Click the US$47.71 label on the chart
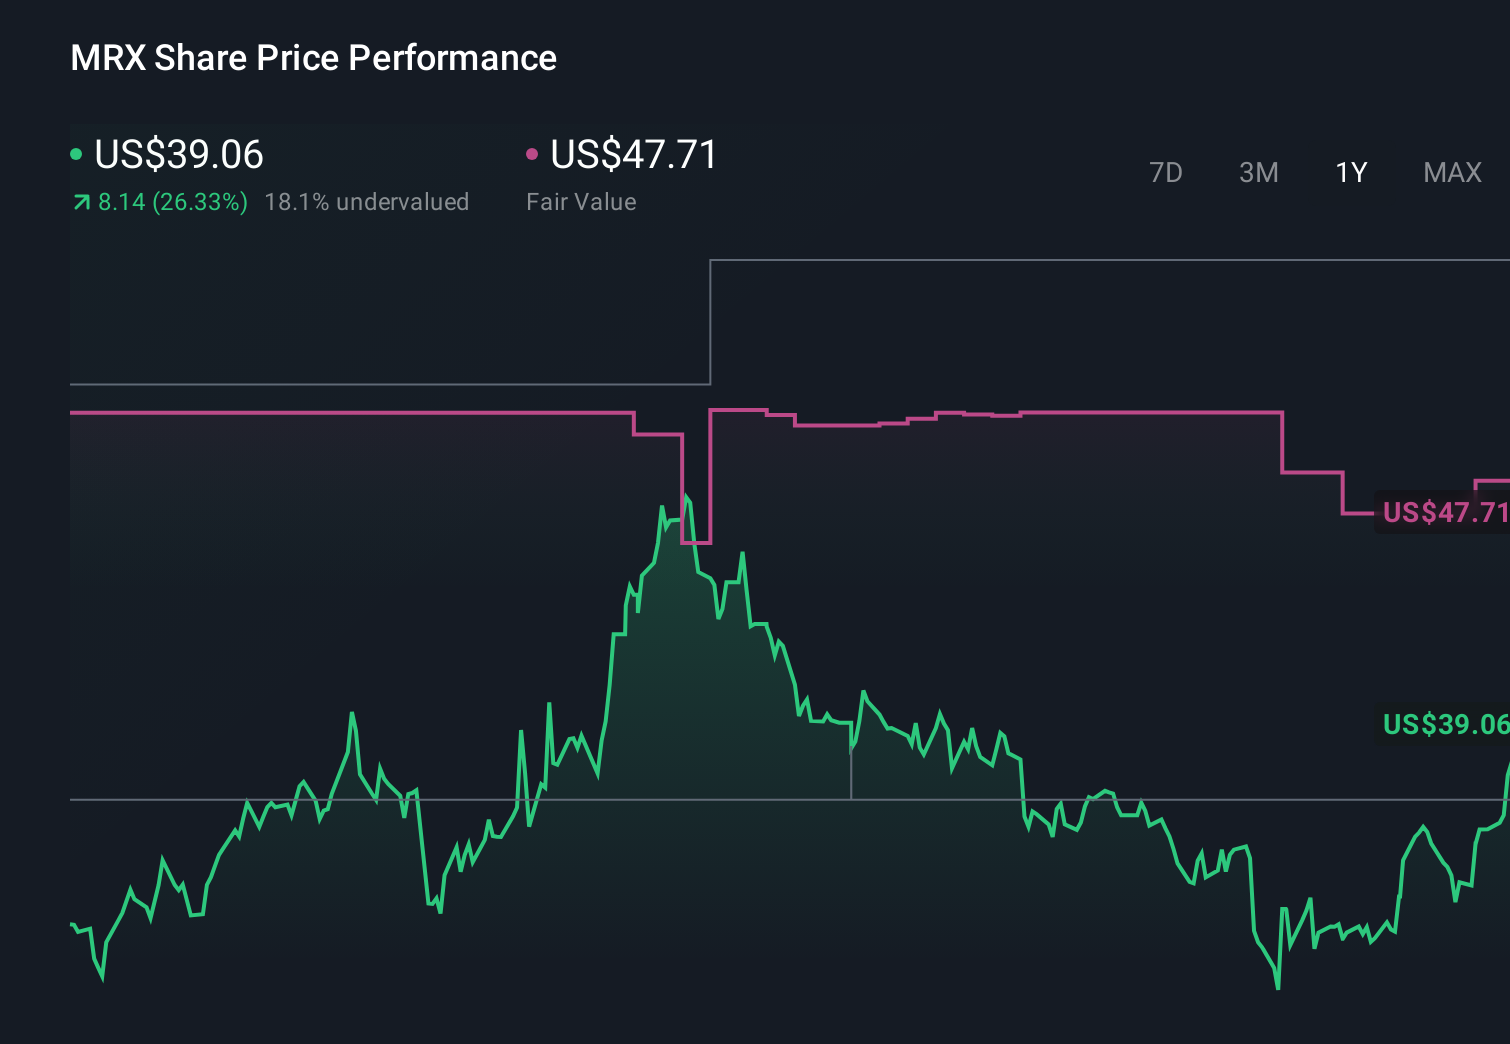This screenshot has width=1510, height=1044. pos(1443,513)
